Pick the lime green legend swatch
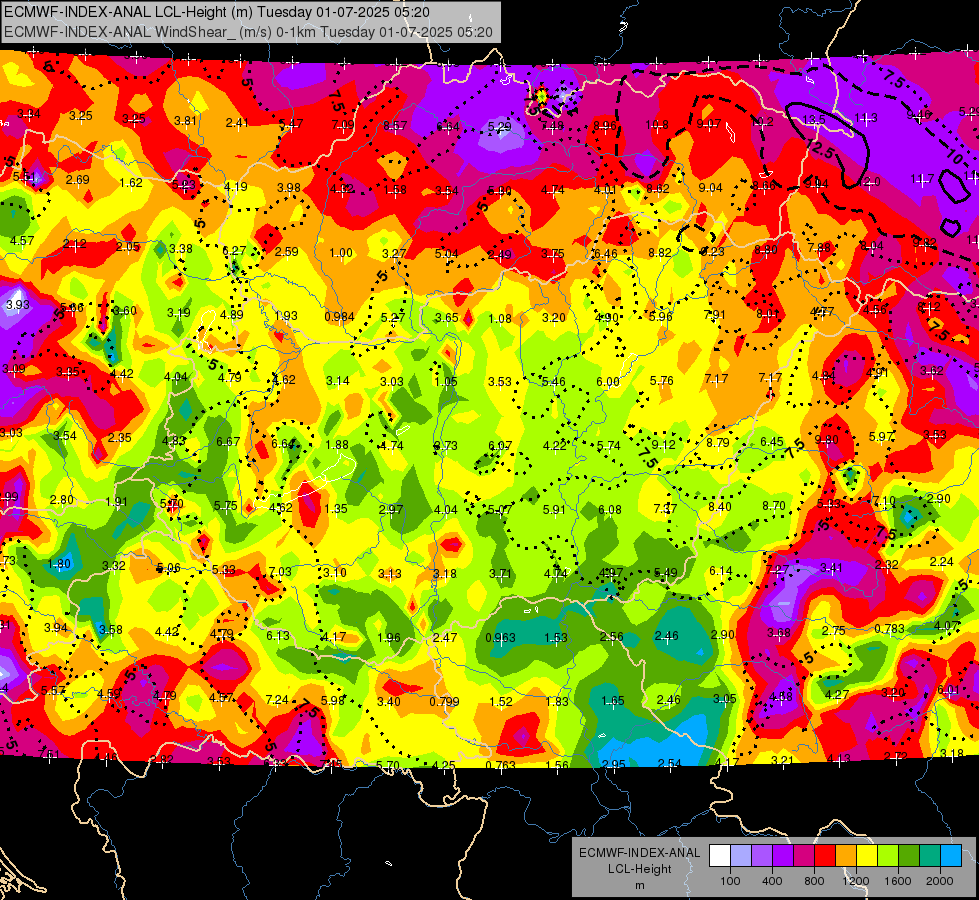The image size is (979, 900). (888, 855)
